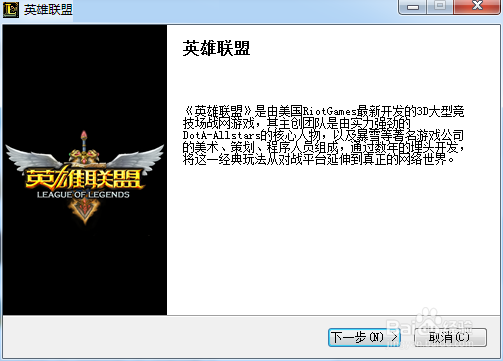Click the 取消(C) cancel button

tap(450, 337)
